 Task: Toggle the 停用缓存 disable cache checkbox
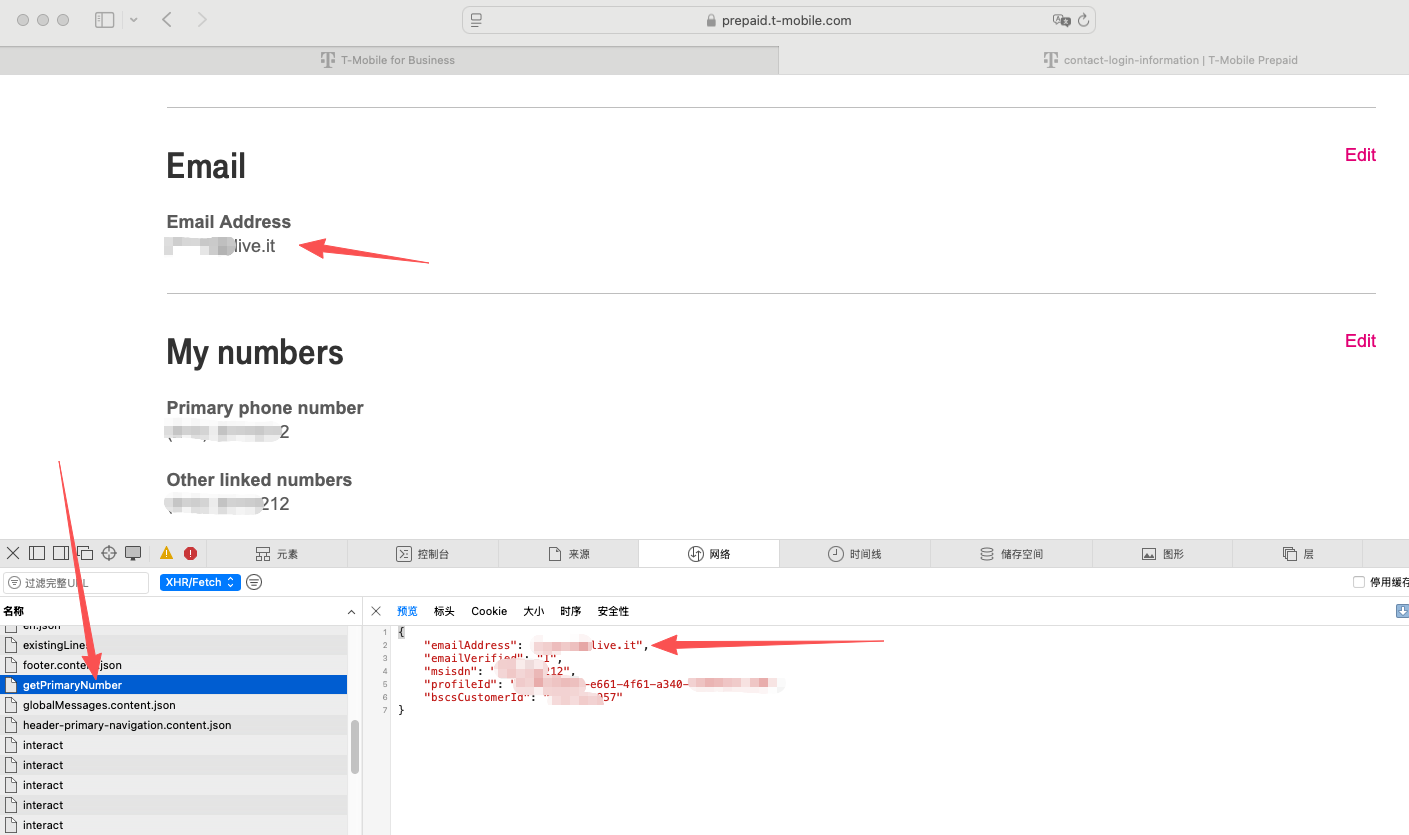point(1358,582)
